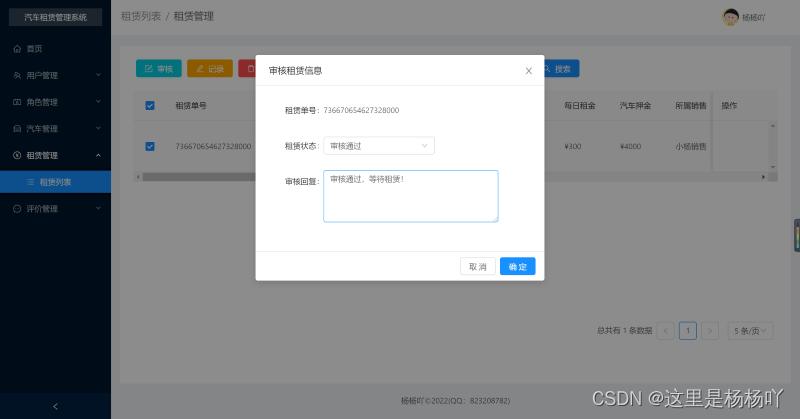Click the 取消 button
Screen dimensions: 800x419
point(478,266)
